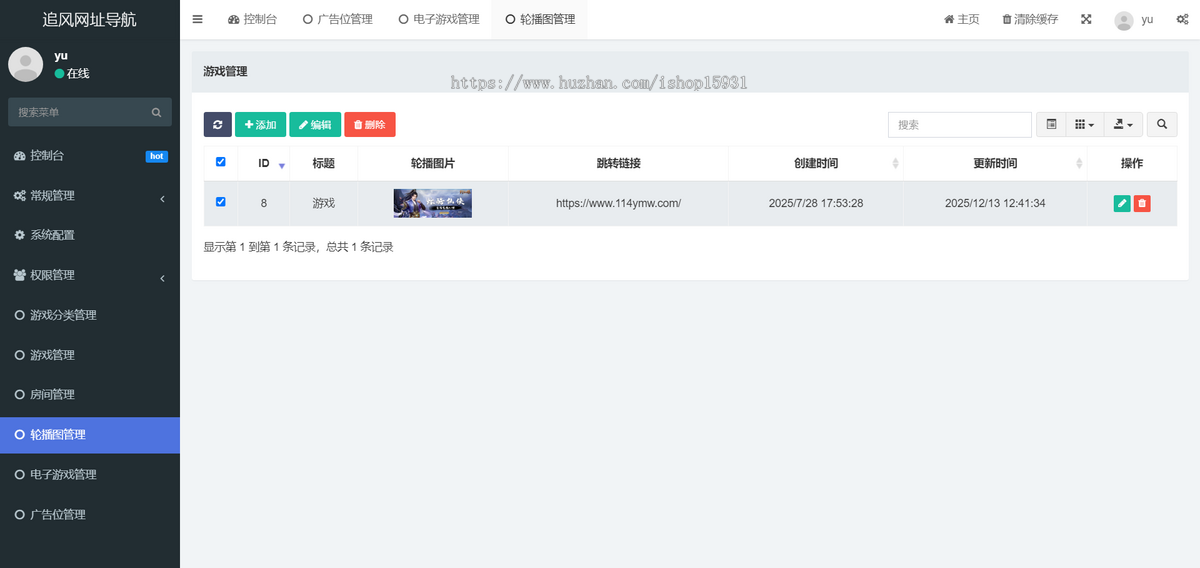Image resolution: width=1200 pixels, height=568 pixels.
Task: Sort by 创建时间 column header
Action: 816,163
